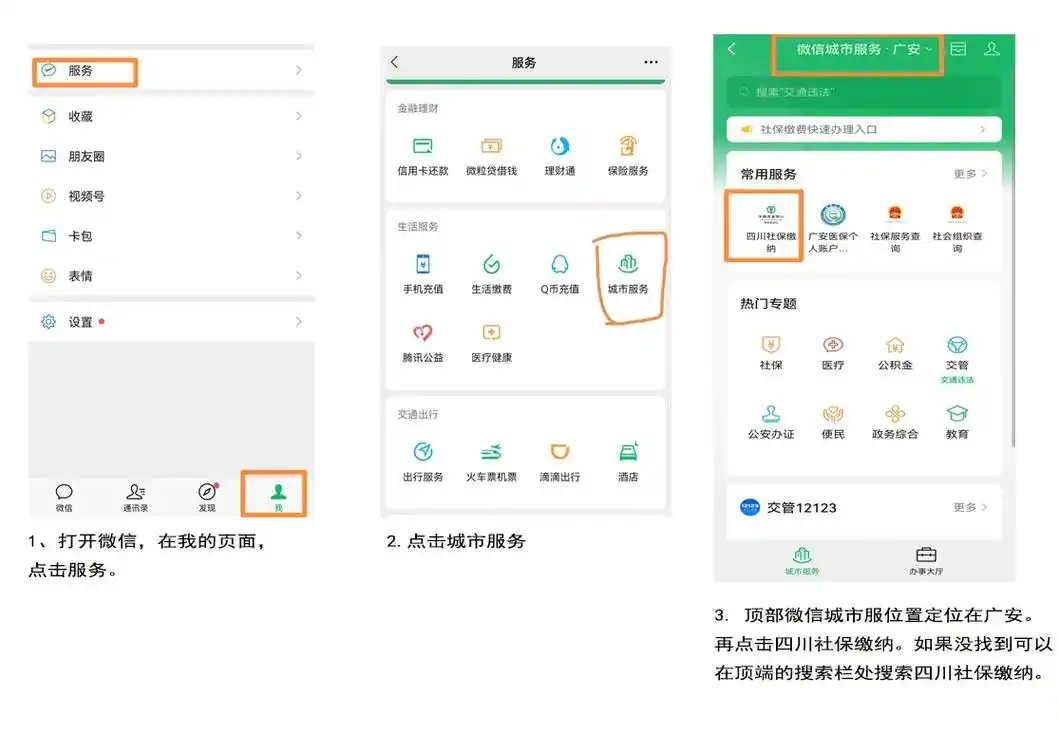Open the profile icon in the city services header

click(x=991, y=49)
